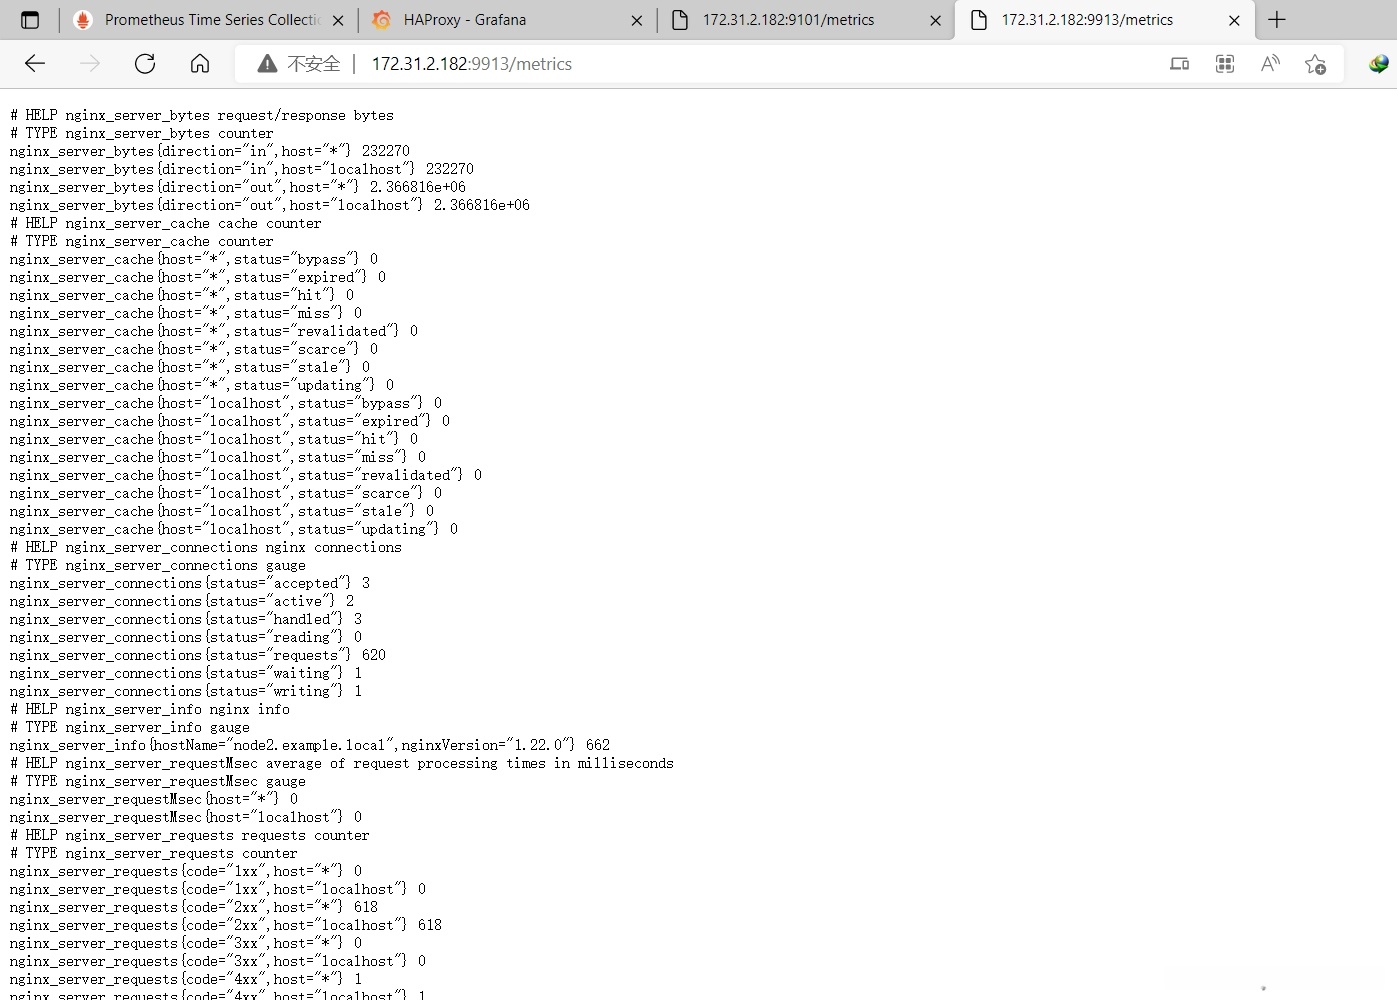Image resolution: width=1397 pixels, height=1000 pixels.
Task: Click '# HELP nginx_server_requestMsec' description line
Action: point(342,763)
